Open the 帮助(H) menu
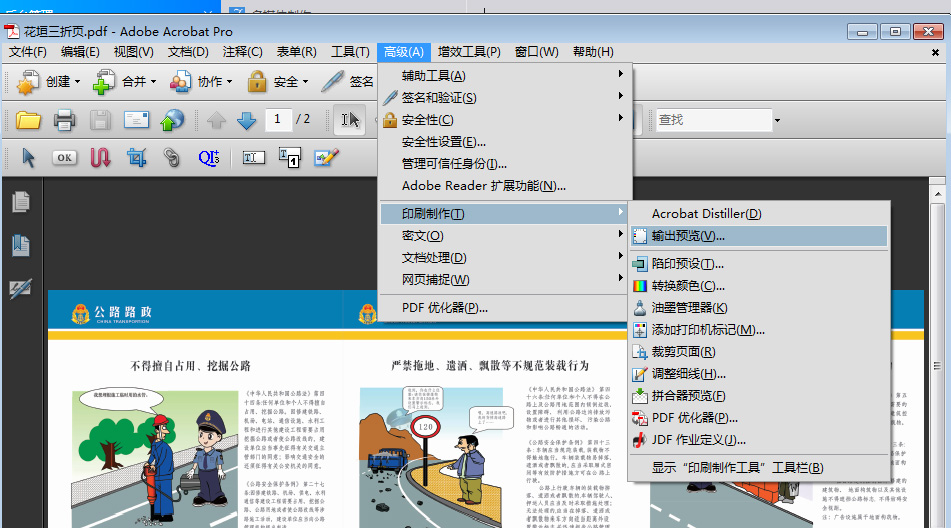 click(593, 52)
